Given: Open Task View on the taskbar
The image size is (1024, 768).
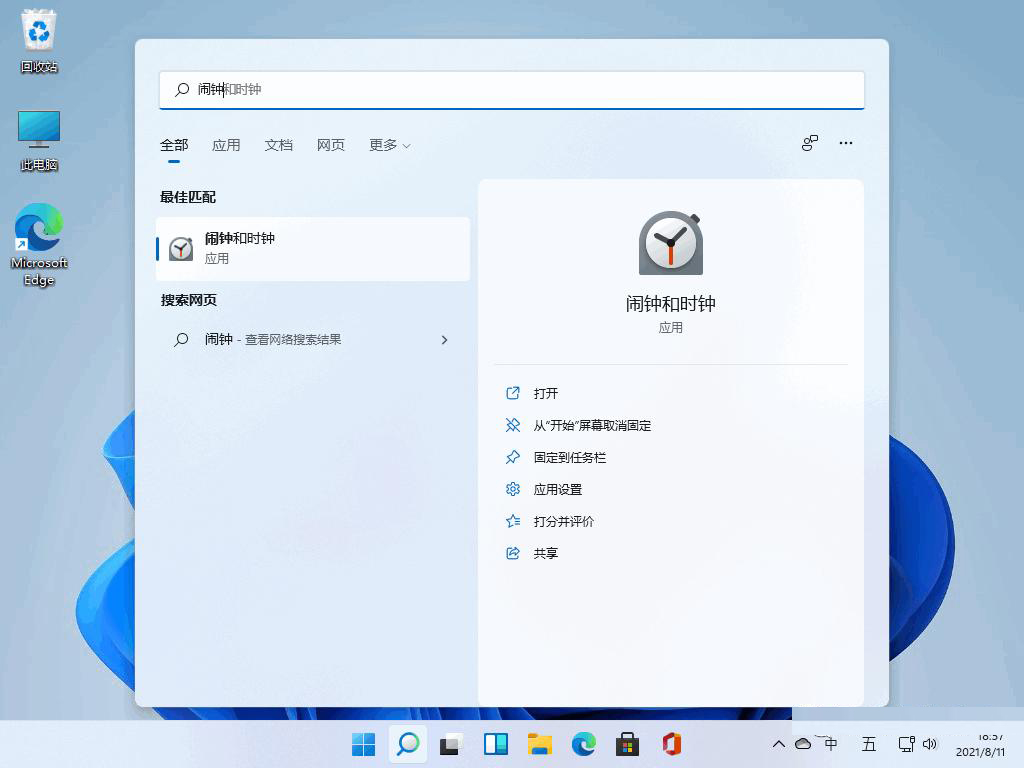Looking at the screenshot, I should [x=451, y=744].
